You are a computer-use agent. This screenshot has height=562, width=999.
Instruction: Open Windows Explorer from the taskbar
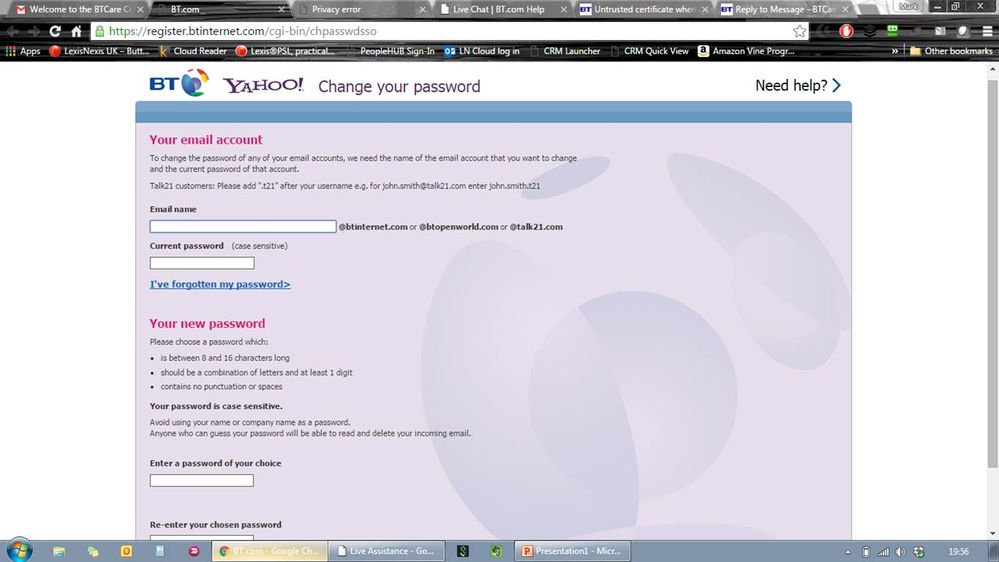(59, 551)
